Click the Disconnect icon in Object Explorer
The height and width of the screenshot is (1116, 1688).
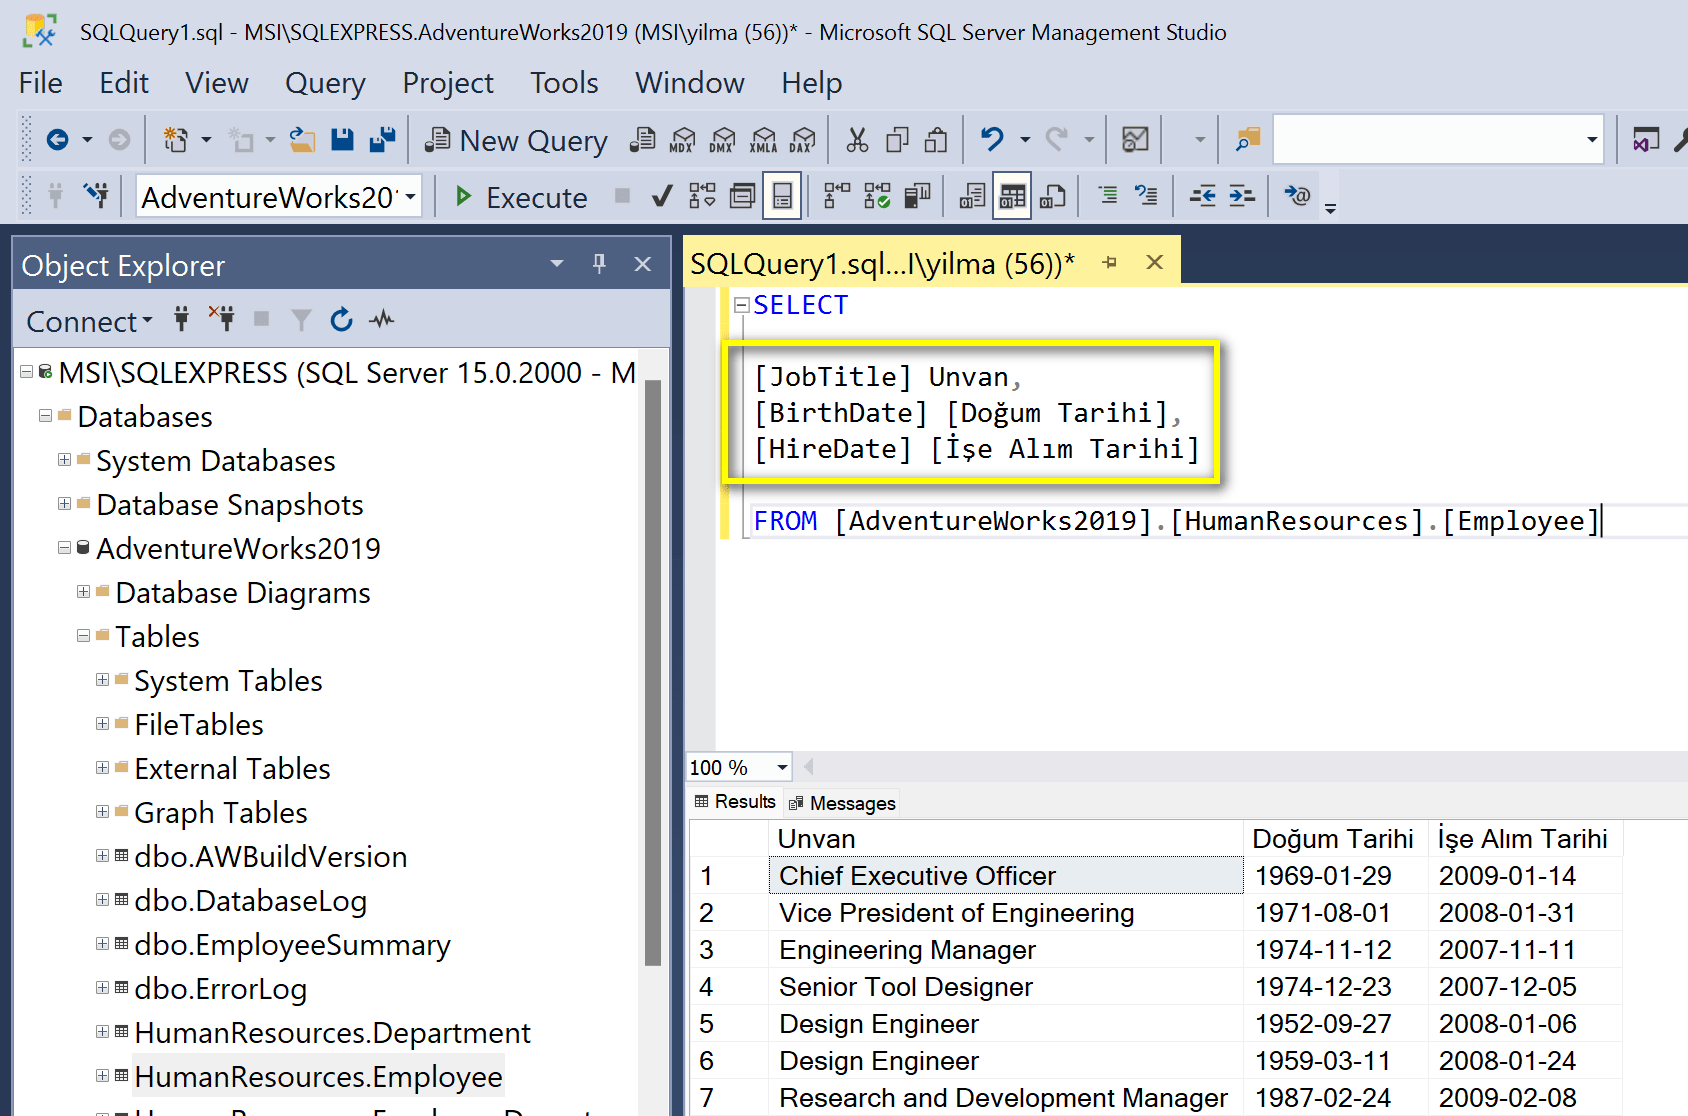coord(221,320)
